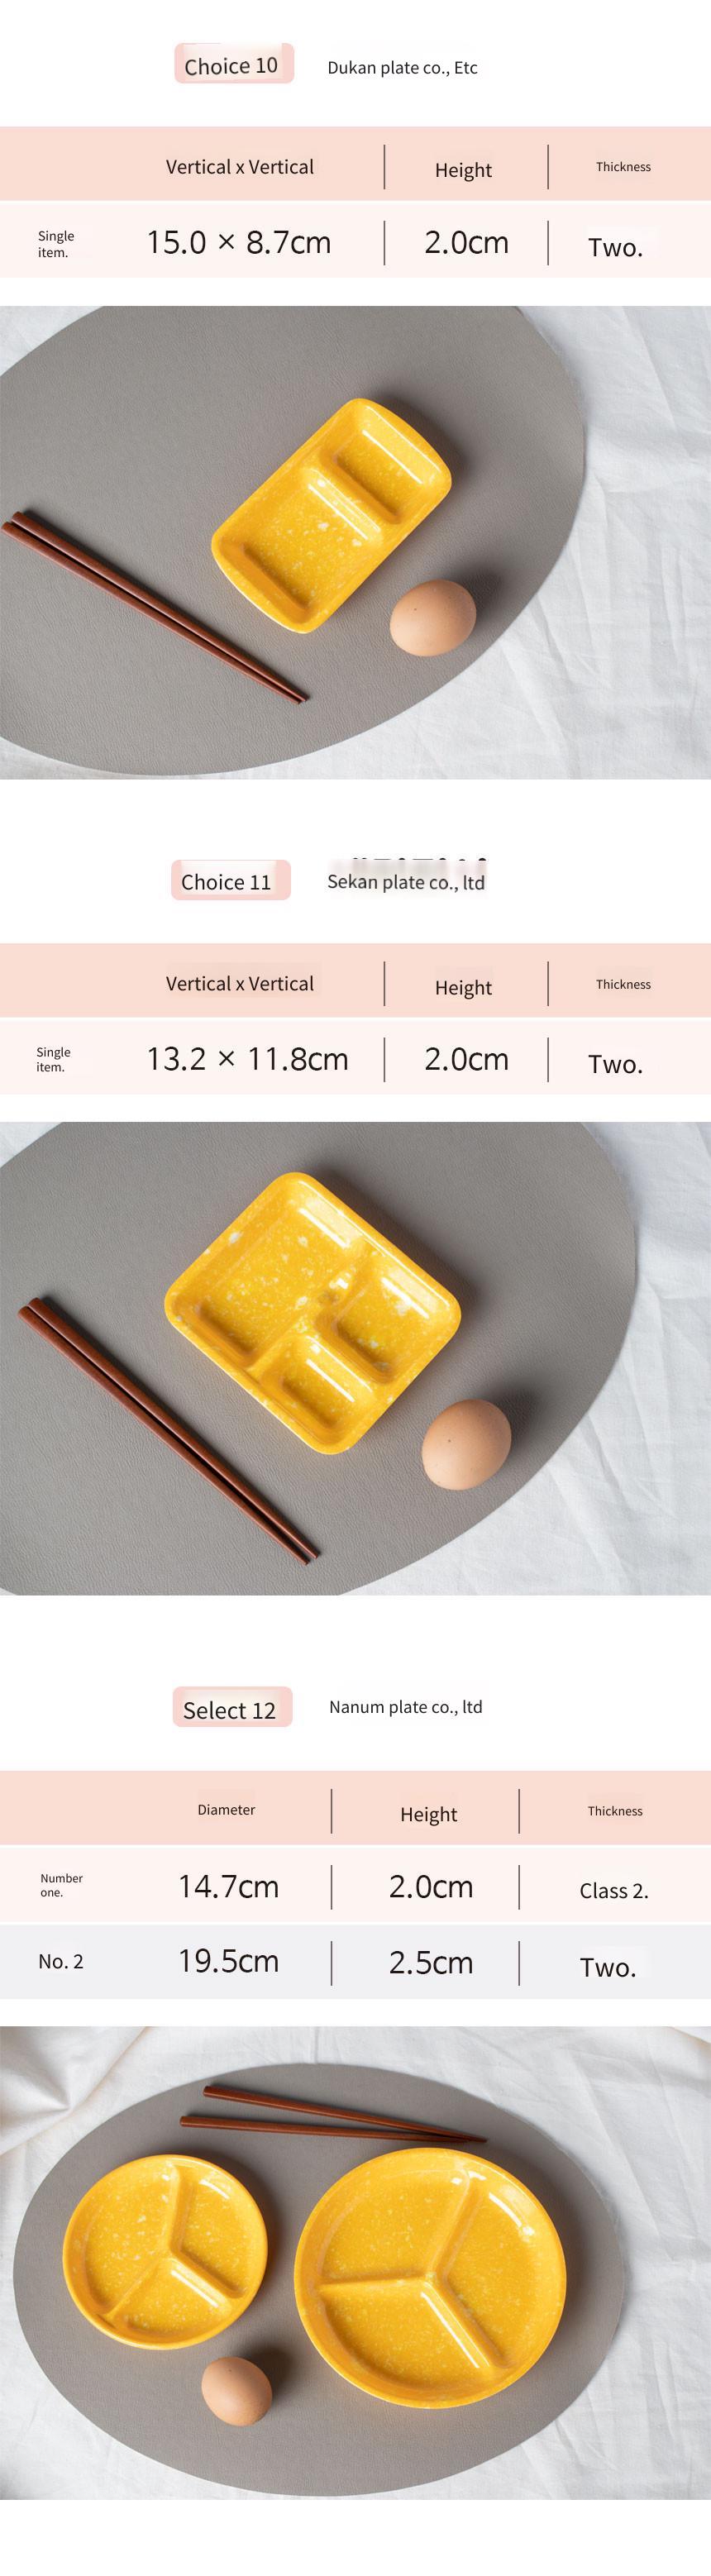Click the Diameter column header
The width and height of the screenshot is (711, 2576).
[226, 1809]
